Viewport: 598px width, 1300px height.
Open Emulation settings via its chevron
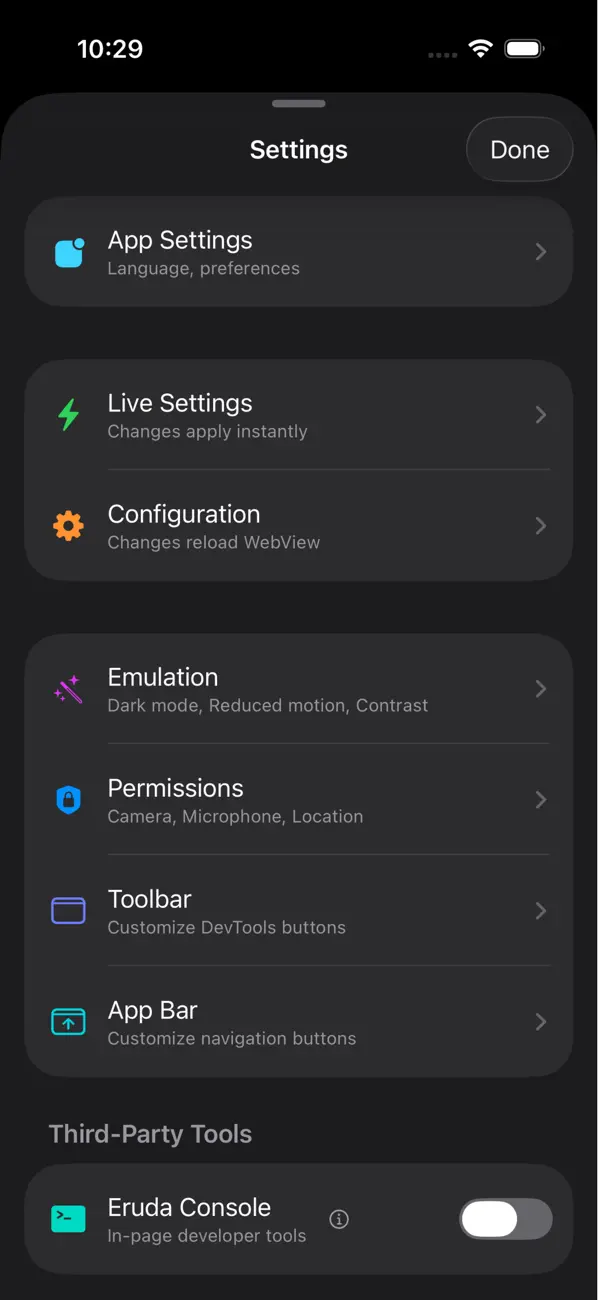click(x=541, y=688)
